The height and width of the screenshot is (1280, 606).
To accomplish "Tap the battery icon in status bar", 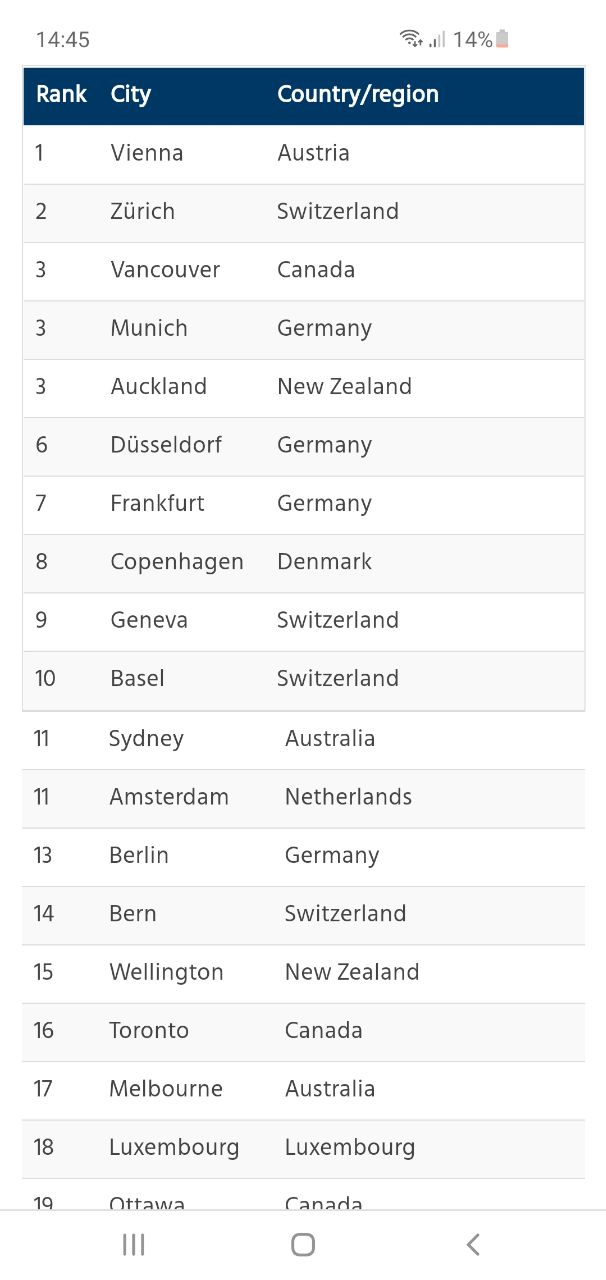I will click(x=502, y=39).
